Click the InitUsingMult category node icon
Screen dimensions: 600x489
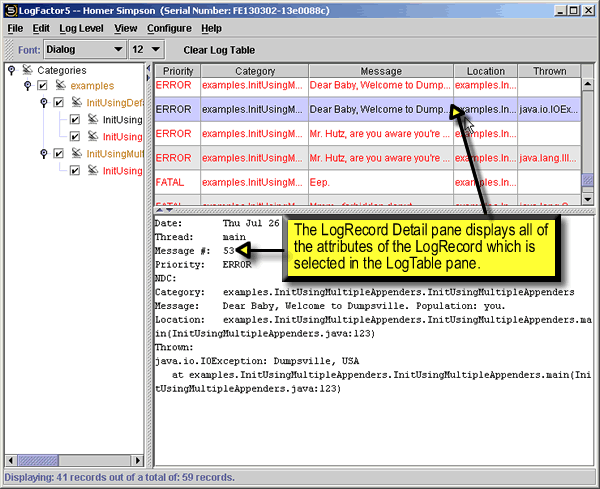tap(75, 154)
